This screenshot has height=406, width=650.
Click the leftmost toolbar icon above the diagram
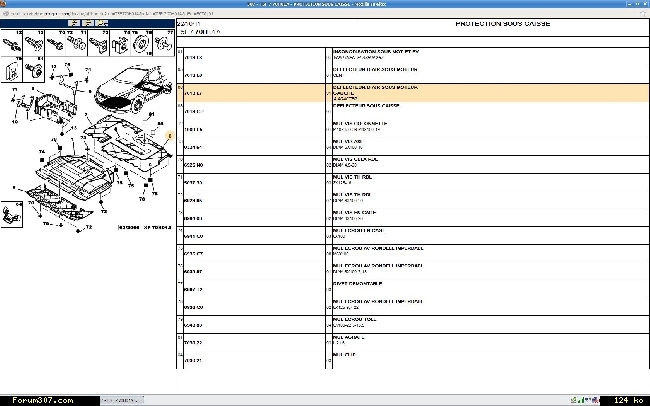[x=74, y=23]
